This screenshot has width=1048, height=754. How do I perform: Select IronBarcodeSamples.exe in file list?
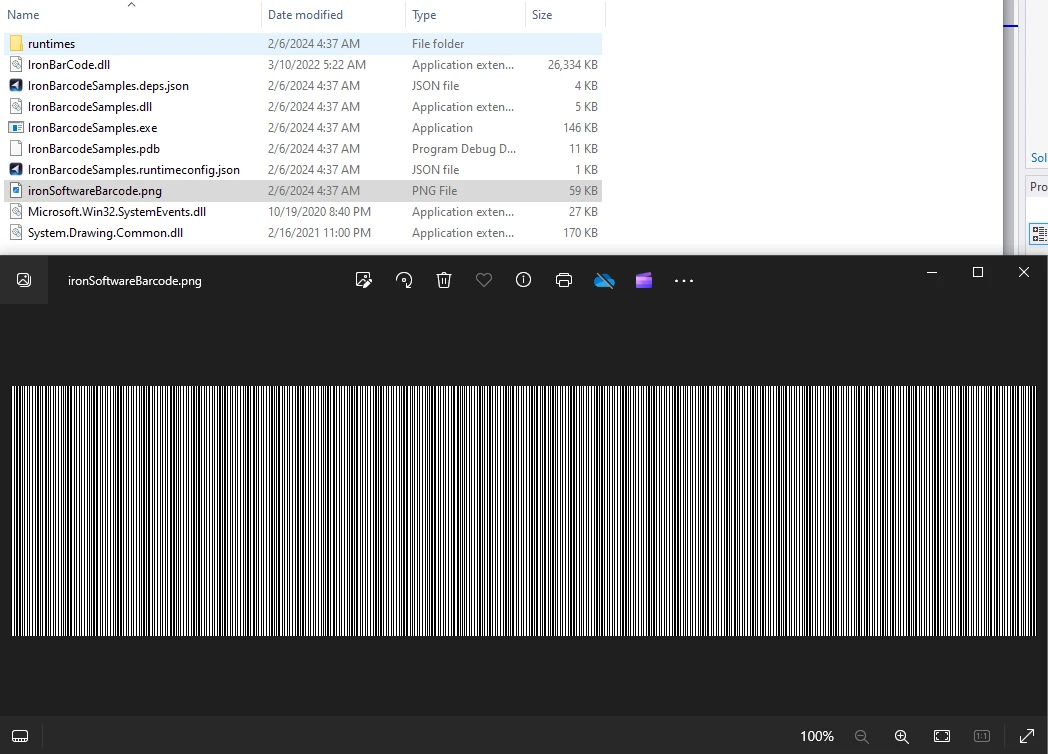click(92, 128)
